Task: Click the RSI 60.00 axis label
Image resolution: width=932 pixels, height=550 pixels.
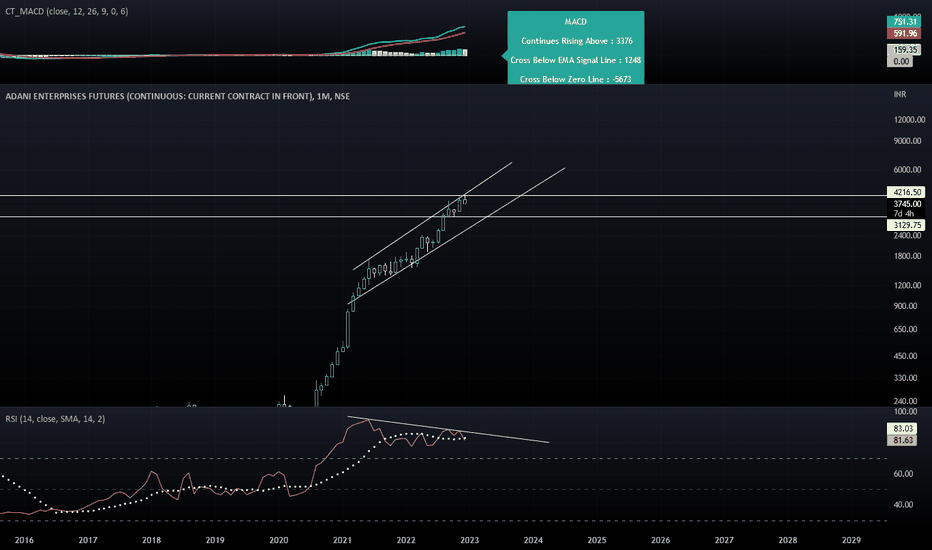Action: point(903,474)
